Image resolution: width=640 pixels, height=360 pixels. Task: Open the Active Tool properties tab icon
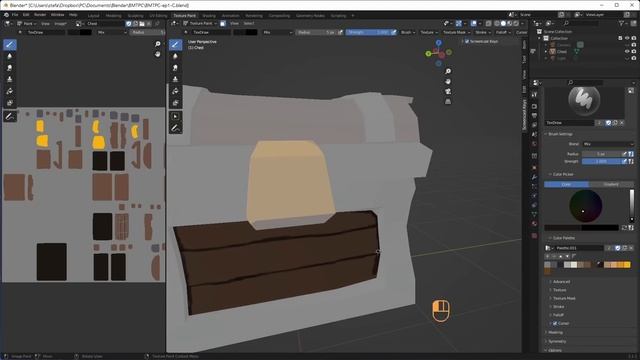[534, 95]
